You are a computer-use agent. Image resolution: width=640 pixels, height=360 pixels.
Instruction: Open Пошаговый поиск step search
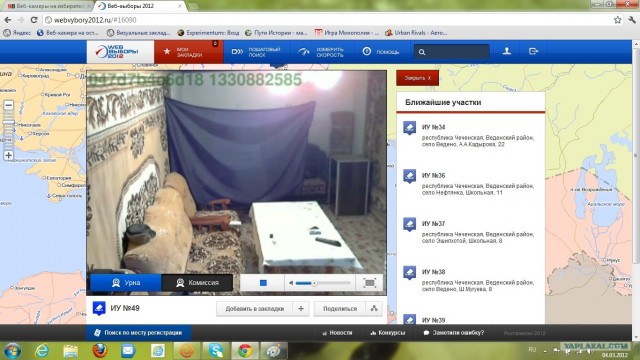point(256,52)
